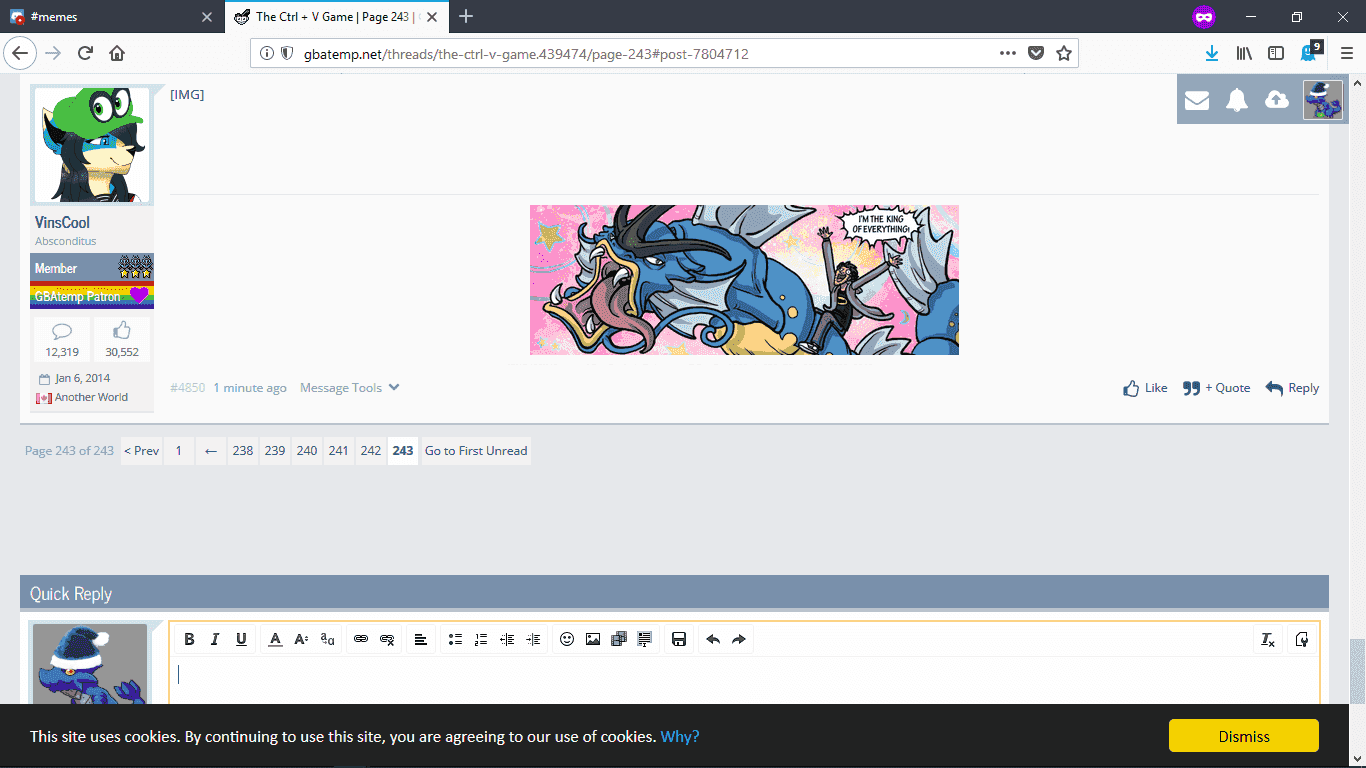
Task: Redo the last edit in the editor
Action: pos(739,640)
